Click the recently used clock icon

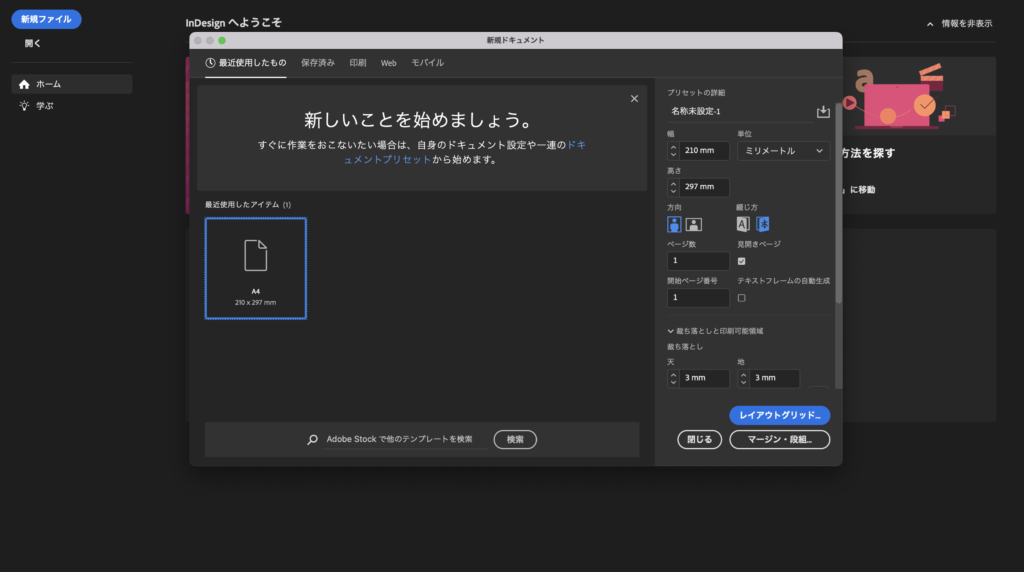coord(210,63)
